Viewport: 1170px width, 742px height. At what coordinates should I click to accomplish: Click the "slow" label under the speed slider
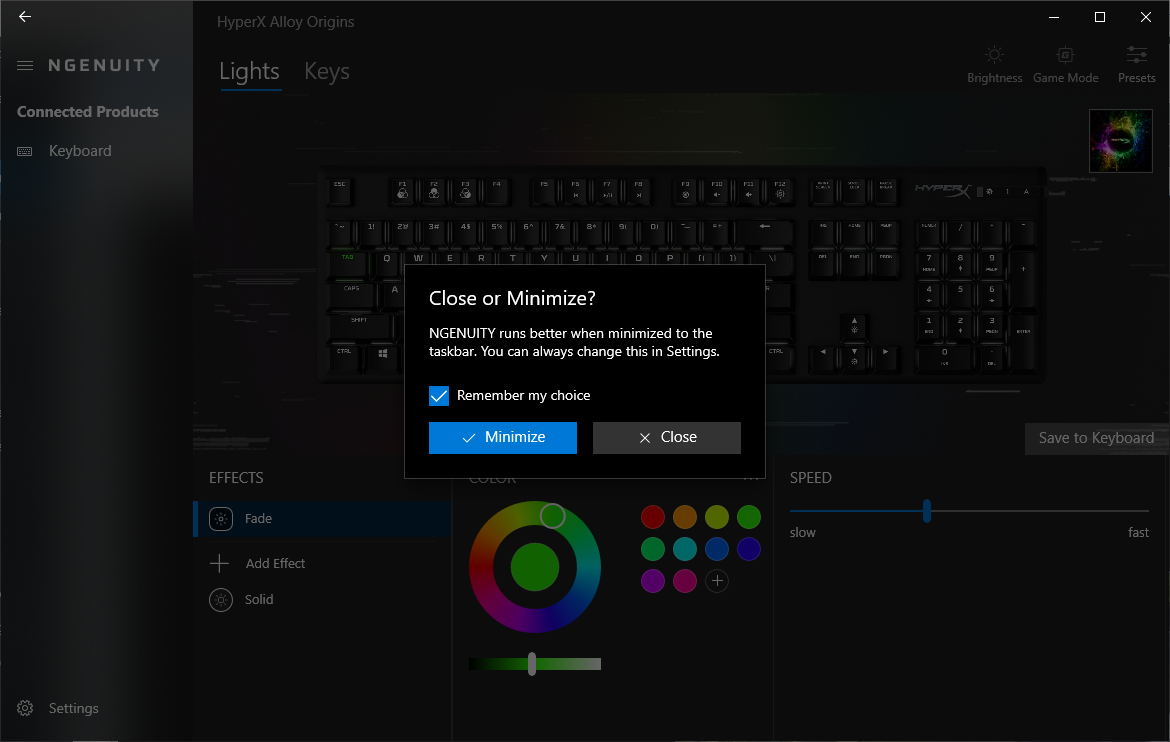803,532
